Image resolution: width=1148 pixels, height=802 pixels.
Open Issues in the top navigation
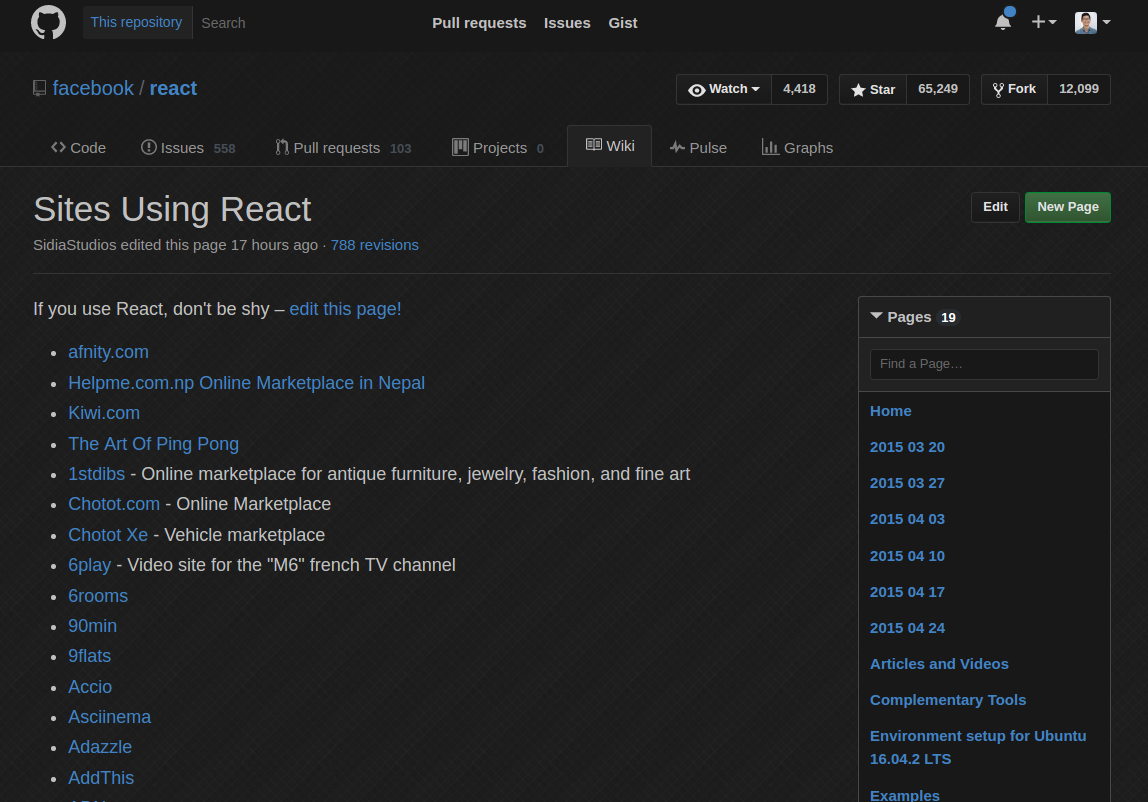567,23
